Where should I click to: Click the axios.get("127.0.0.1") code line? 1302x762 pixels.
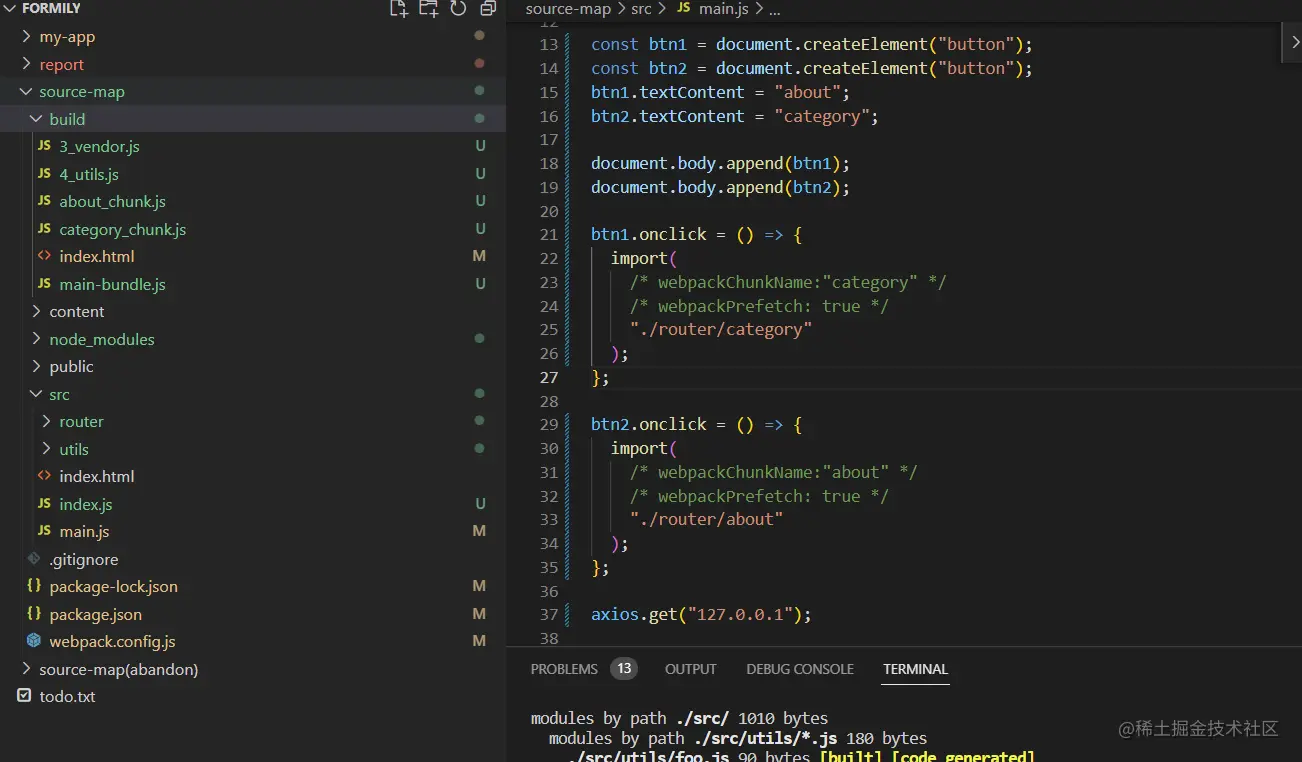tap(701, 614)
